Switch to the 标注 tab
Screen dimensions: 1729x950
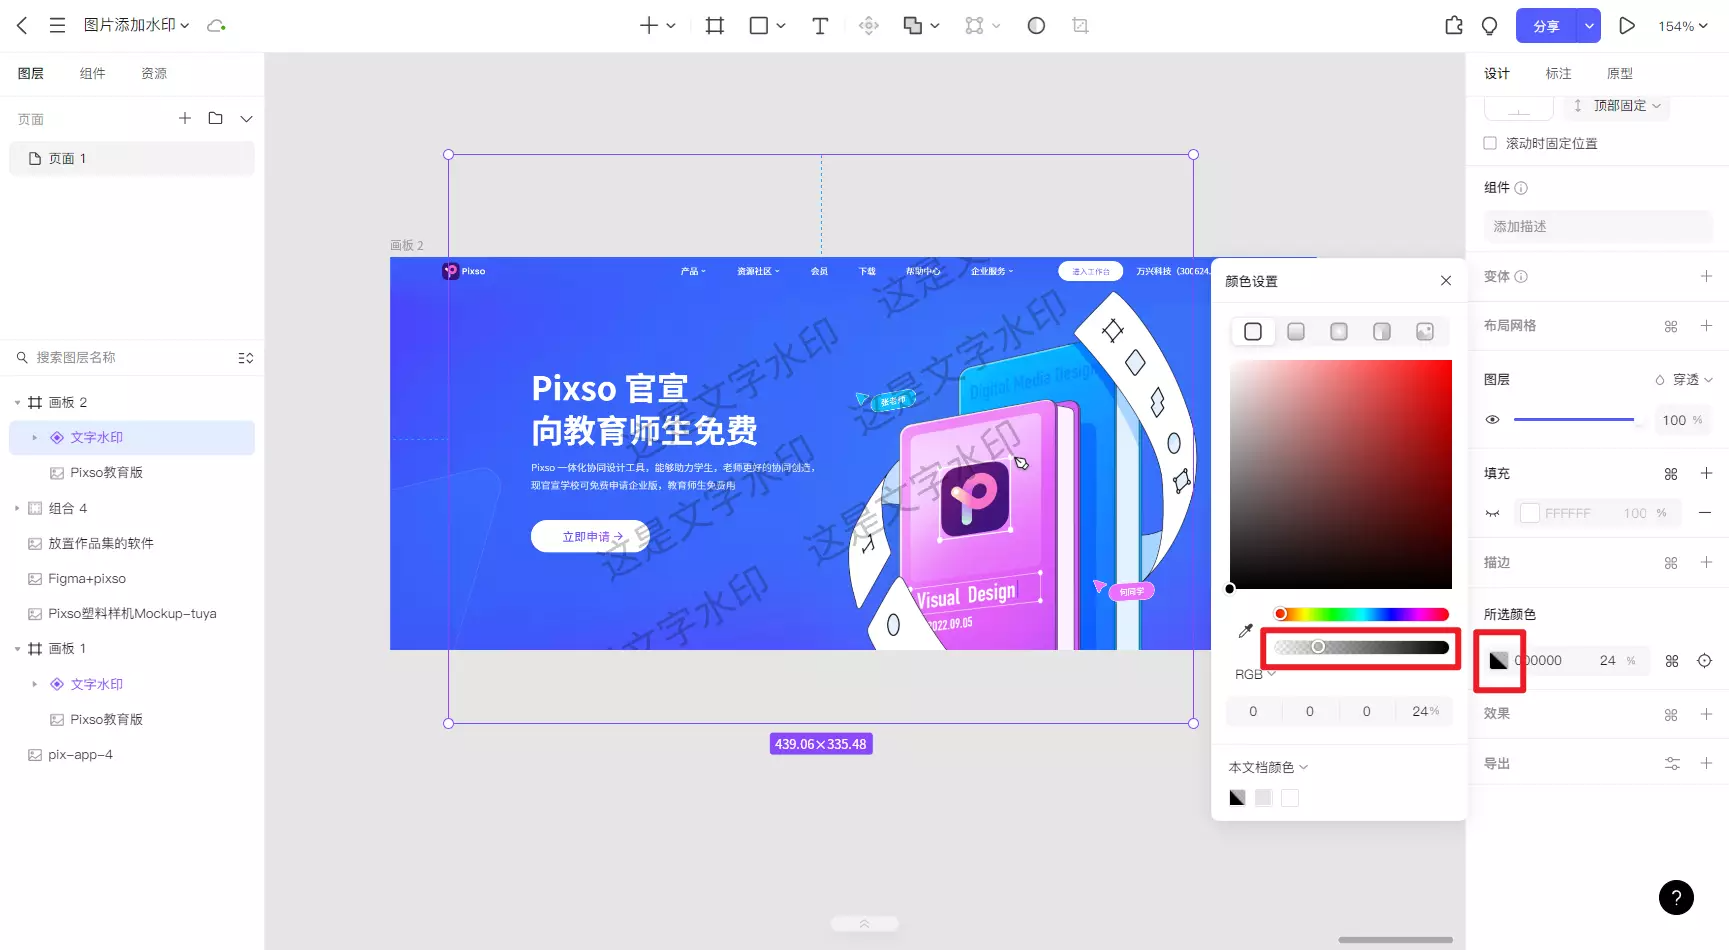pyautogui.click(x=1558, y=73)
